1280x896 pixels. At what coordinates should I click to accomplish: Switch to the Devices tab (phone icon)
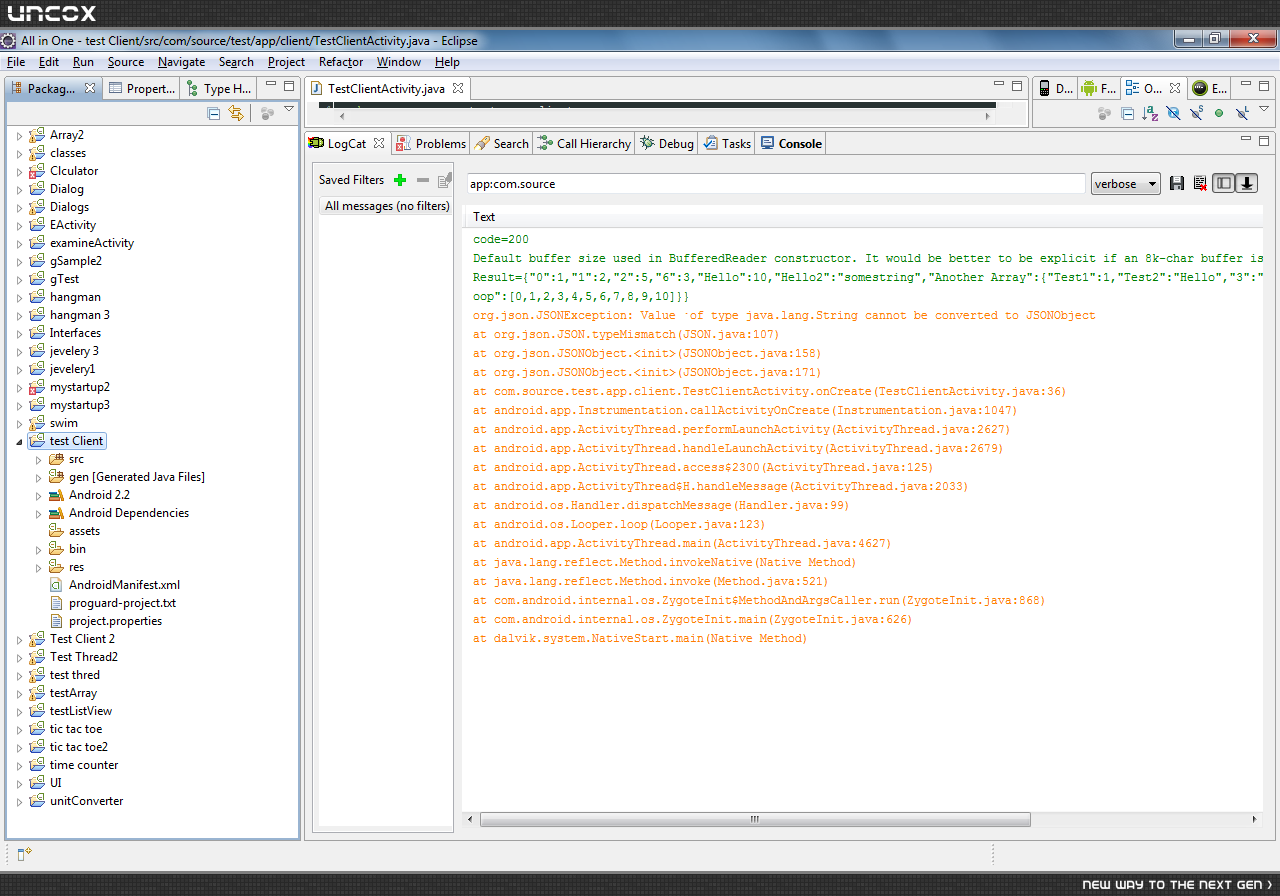[1054, 88]
